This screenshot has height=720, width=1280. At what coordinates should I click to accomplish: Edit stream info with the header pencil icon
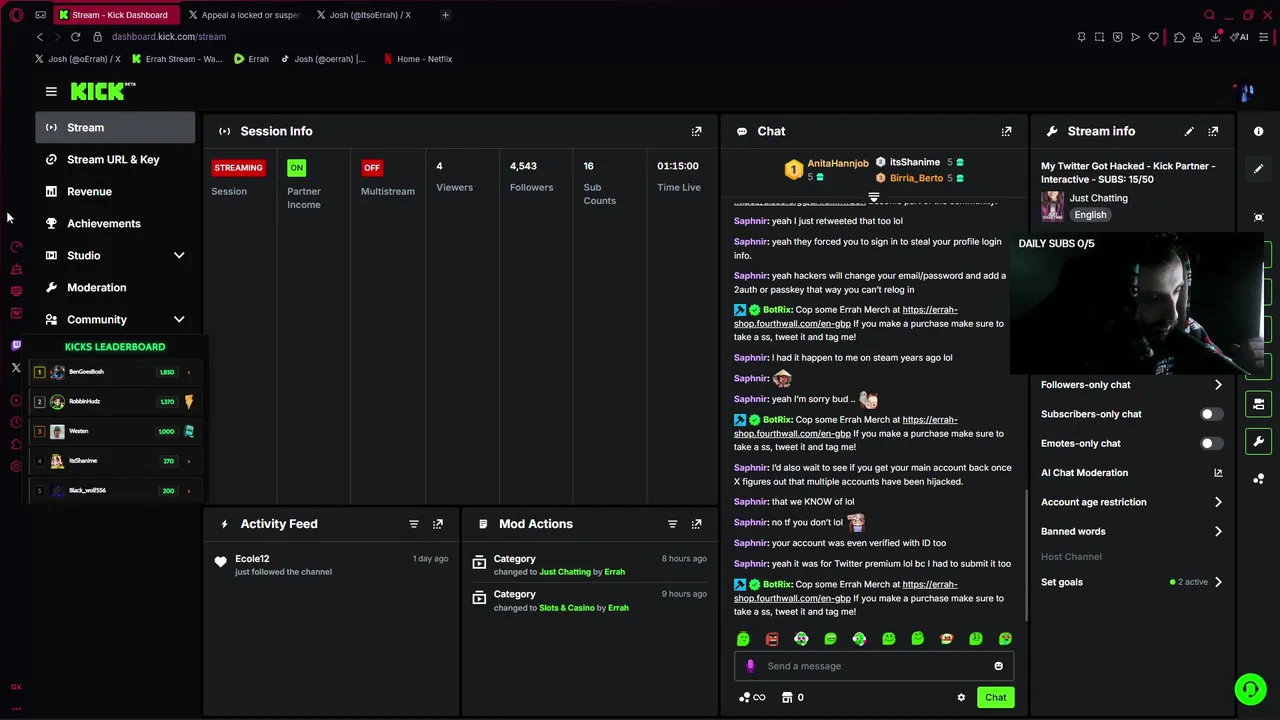pyautogui.click(x=1189, y=131)
